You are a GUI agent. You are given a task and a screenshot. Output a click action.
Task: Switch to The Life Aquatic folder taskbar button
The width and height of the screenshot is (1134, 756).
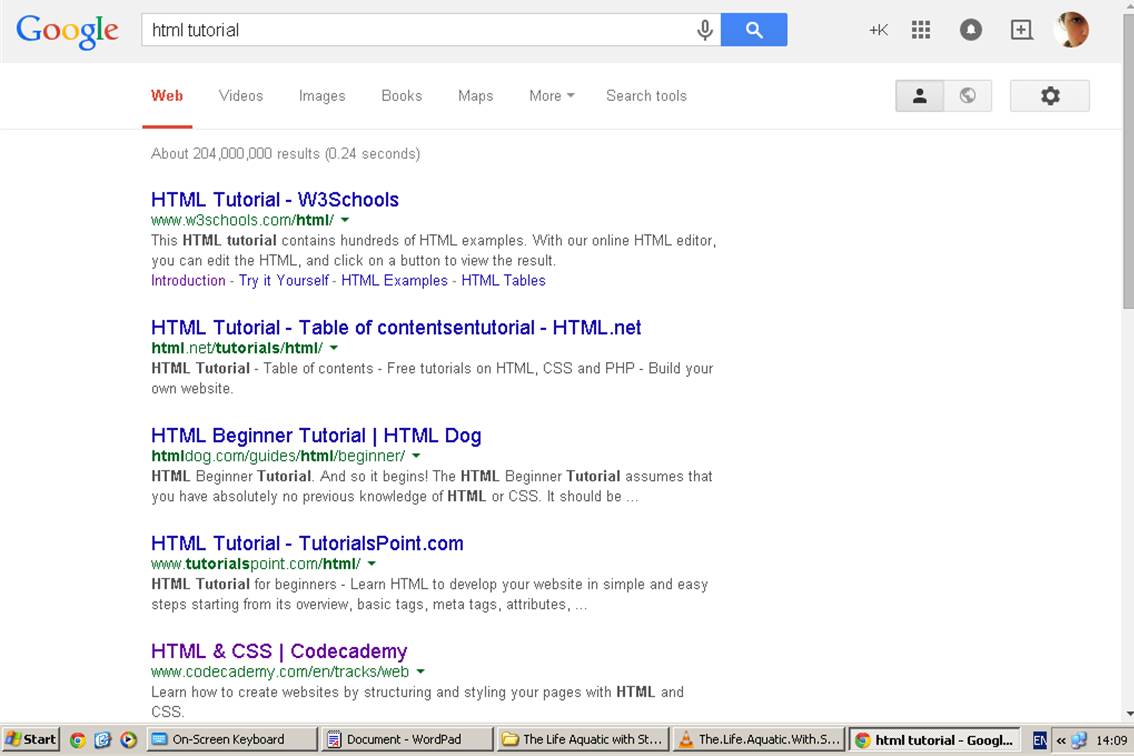[583, 739]
